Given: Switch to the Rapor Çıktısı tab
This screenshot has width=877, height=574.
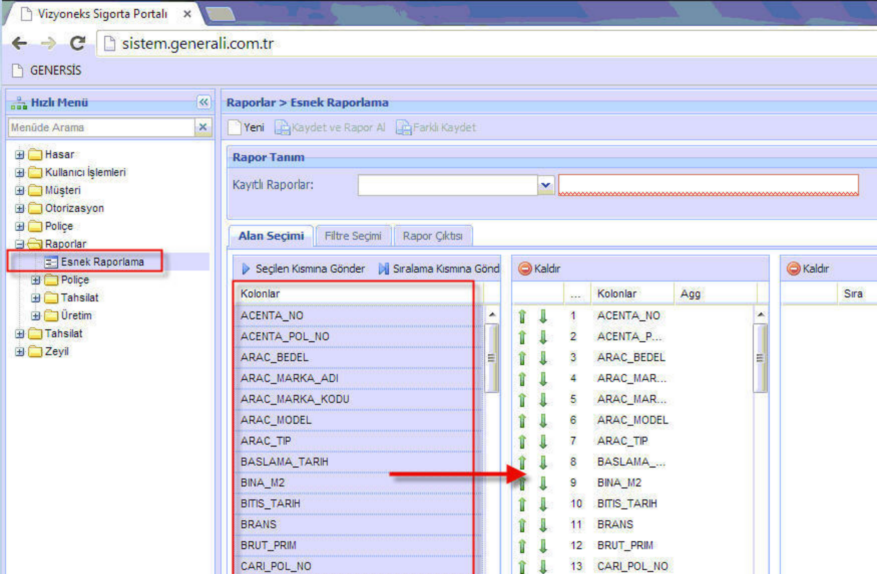Looking at the screenshot, I should pos(432,236).
